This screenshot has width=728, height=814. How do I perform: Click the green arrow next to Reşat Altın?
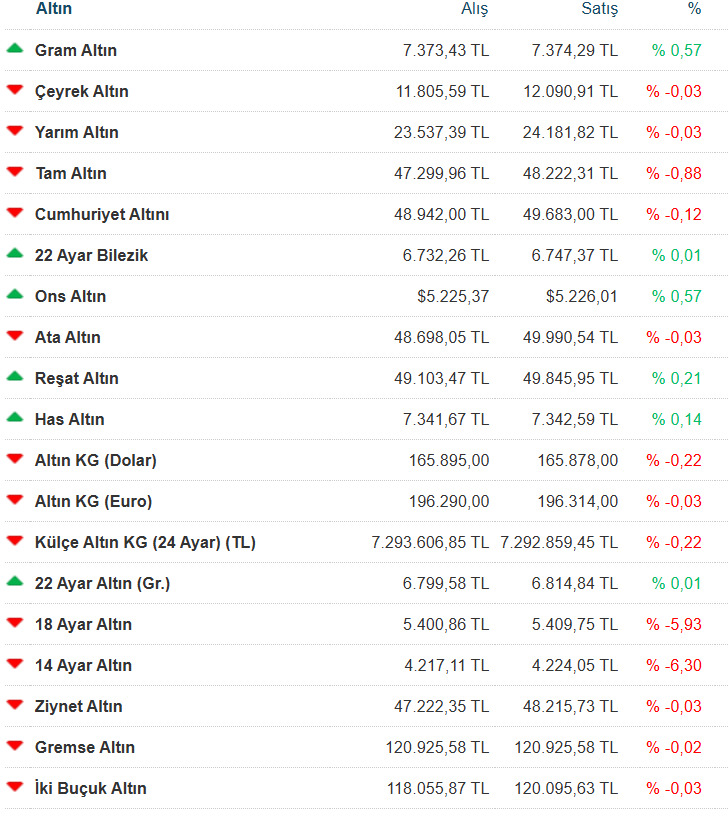coord(14,376)
